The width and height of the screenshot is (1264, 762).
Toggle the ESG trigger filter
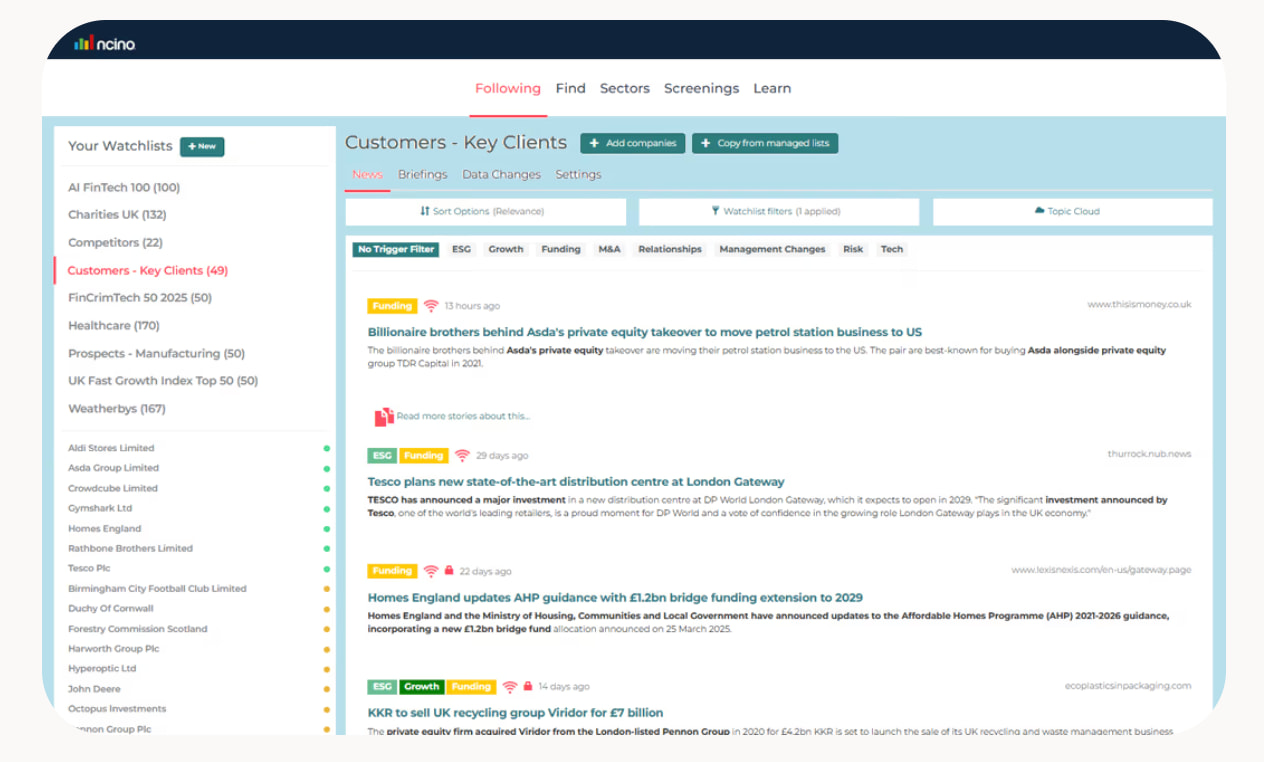coord(461,249)
